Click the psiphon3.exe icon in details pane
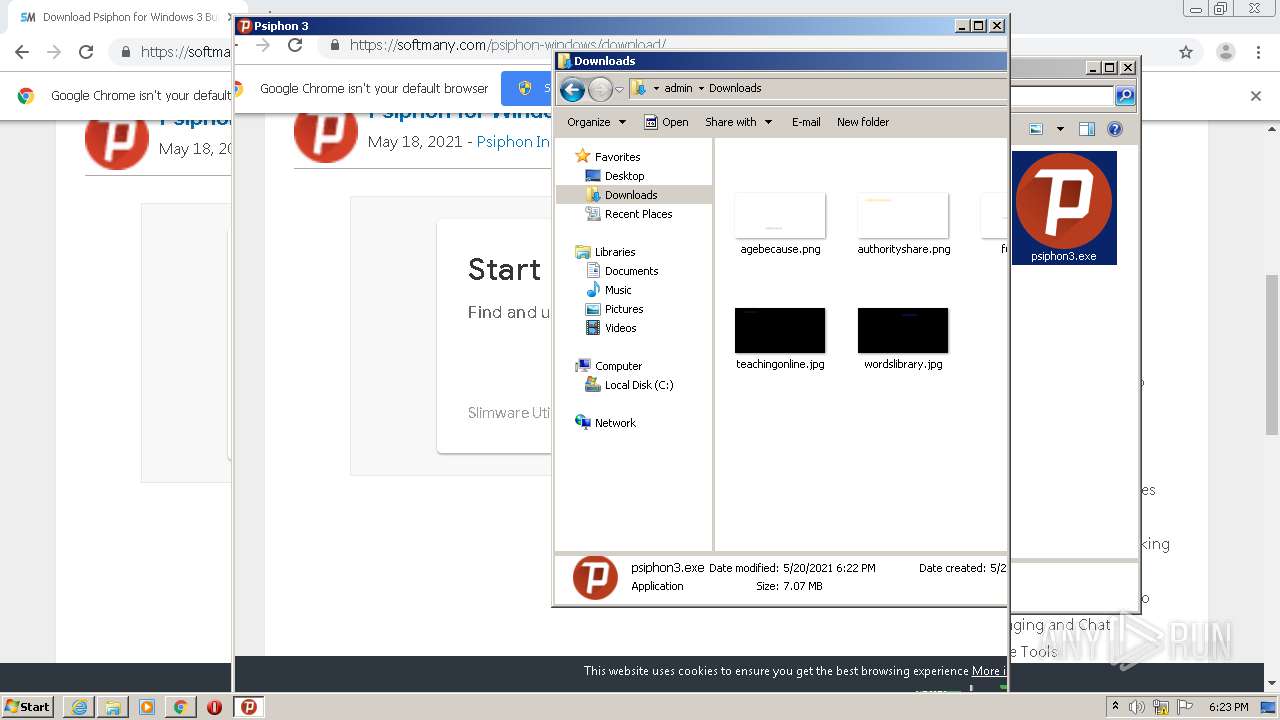 coord(595,578)
